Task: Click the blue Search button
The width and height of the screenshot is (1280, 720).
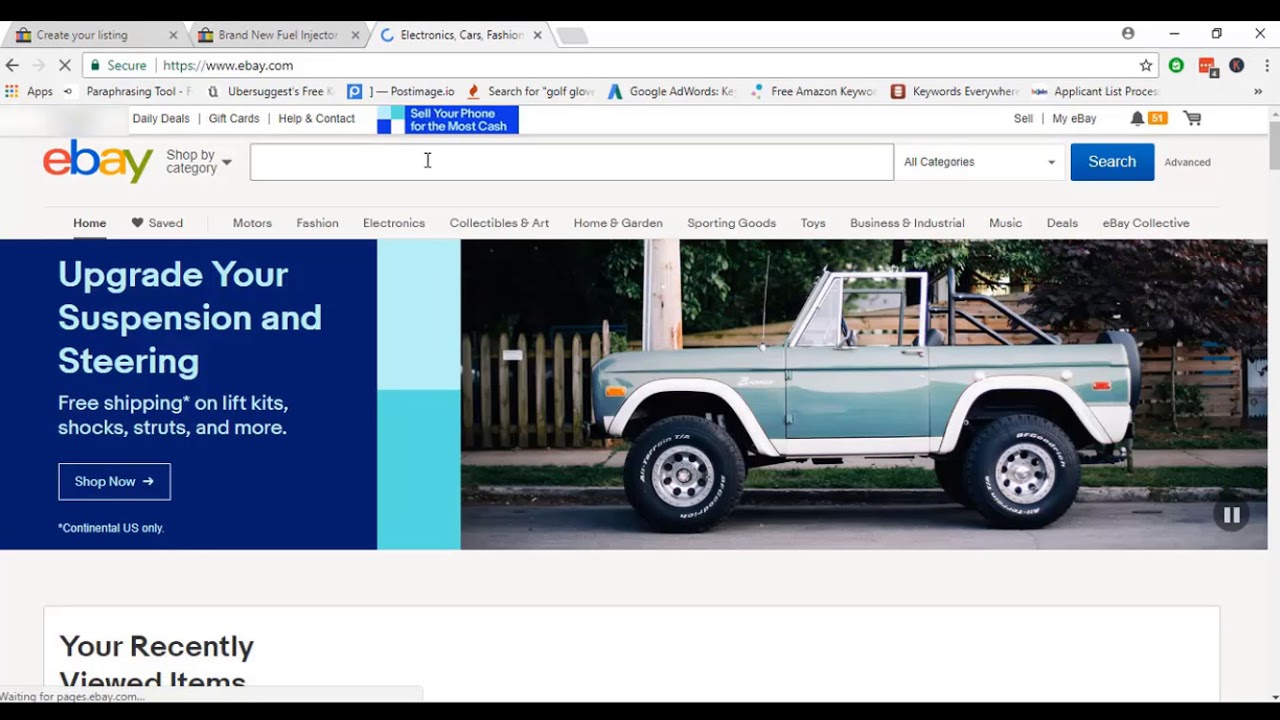Action: tap(1112, 162)
